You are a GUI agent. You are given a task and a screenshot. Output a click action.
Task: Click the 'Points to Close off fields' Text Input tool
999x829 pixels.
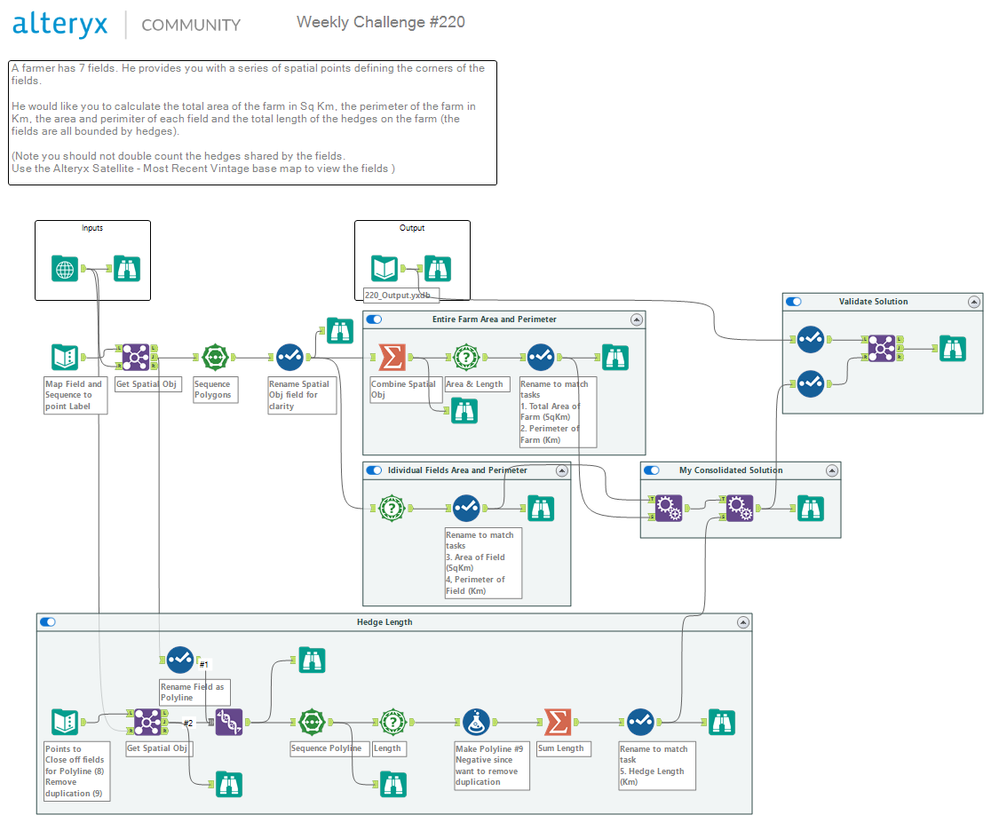(x=64, y=722)
